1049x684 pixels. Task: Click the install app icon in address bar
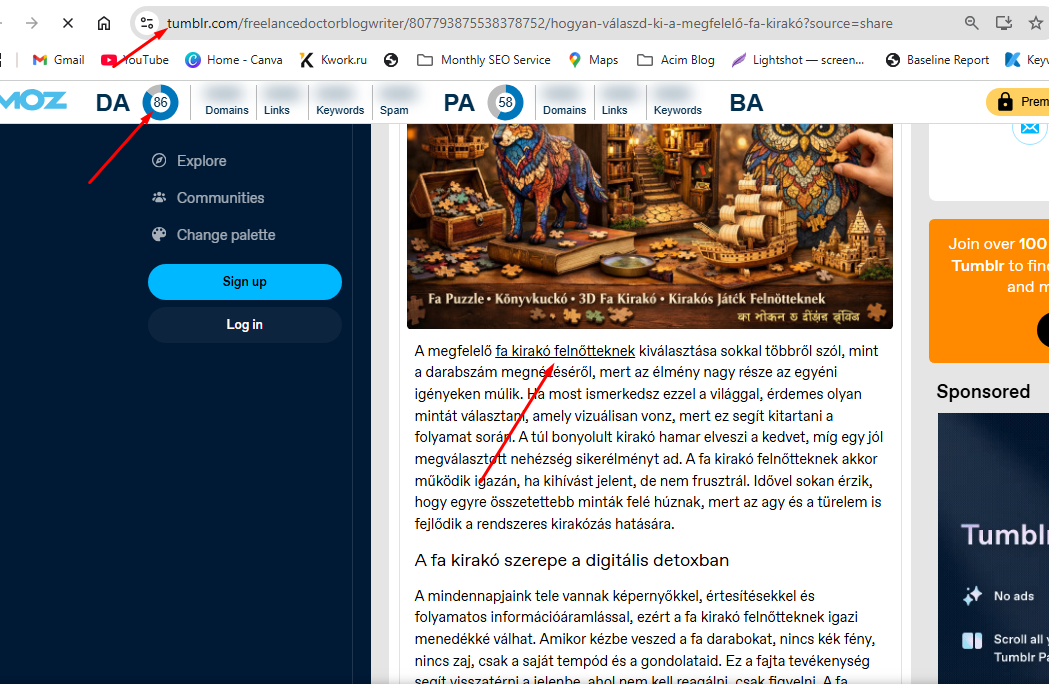pyautogui.click(x=1004, y=23)
